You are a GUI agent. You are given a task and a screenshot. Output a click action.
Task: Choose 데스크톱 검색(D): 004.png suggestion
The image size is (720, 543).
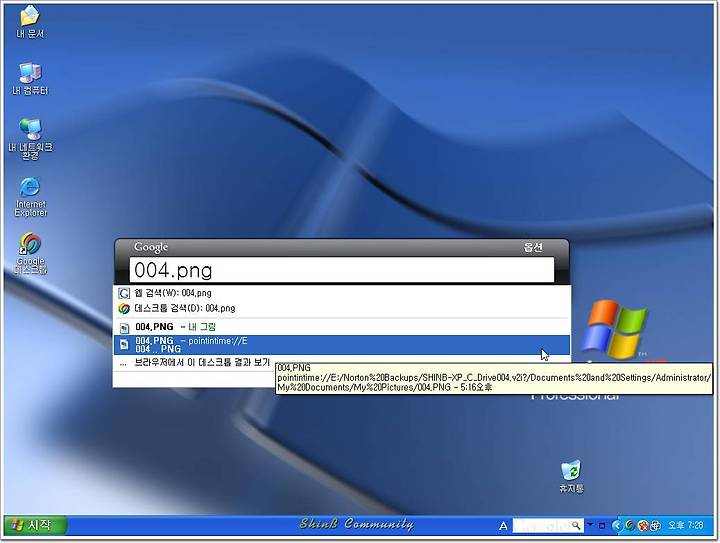[342, 308]
